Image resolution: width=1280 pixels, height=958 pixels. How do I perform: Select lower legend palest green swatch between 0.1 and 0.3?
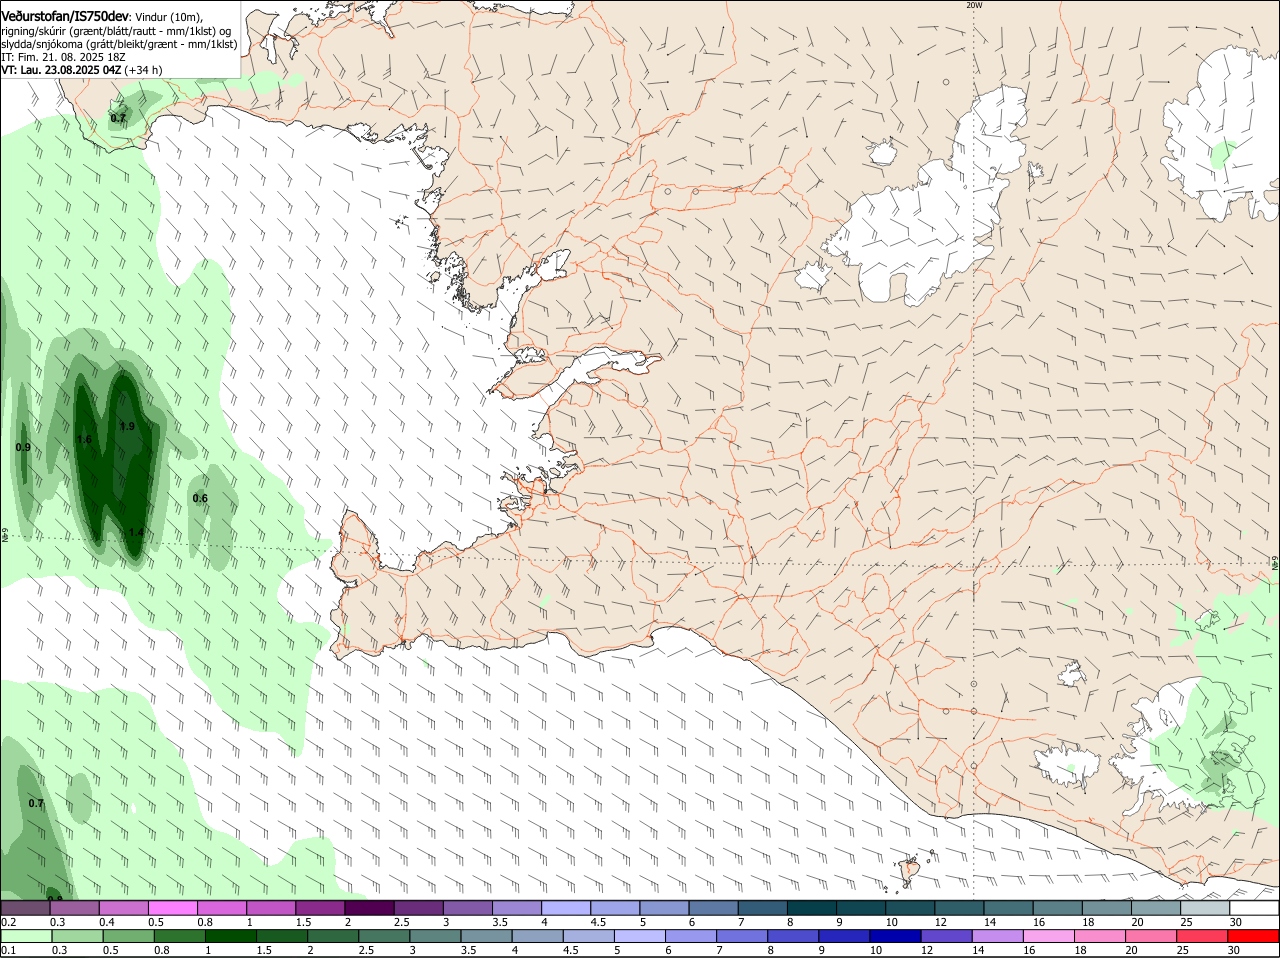27,936
